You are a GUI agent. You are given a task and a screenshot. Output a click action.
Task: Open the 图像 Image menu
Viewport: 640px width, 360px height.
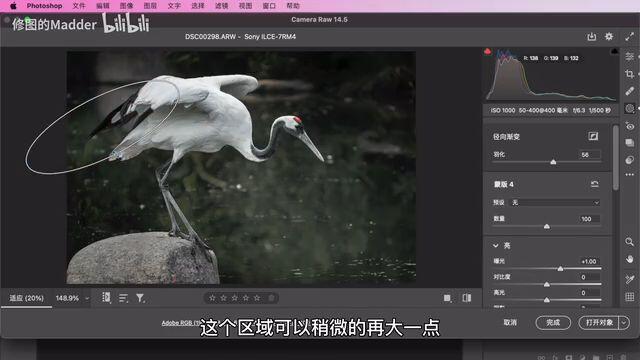(127, 6)
